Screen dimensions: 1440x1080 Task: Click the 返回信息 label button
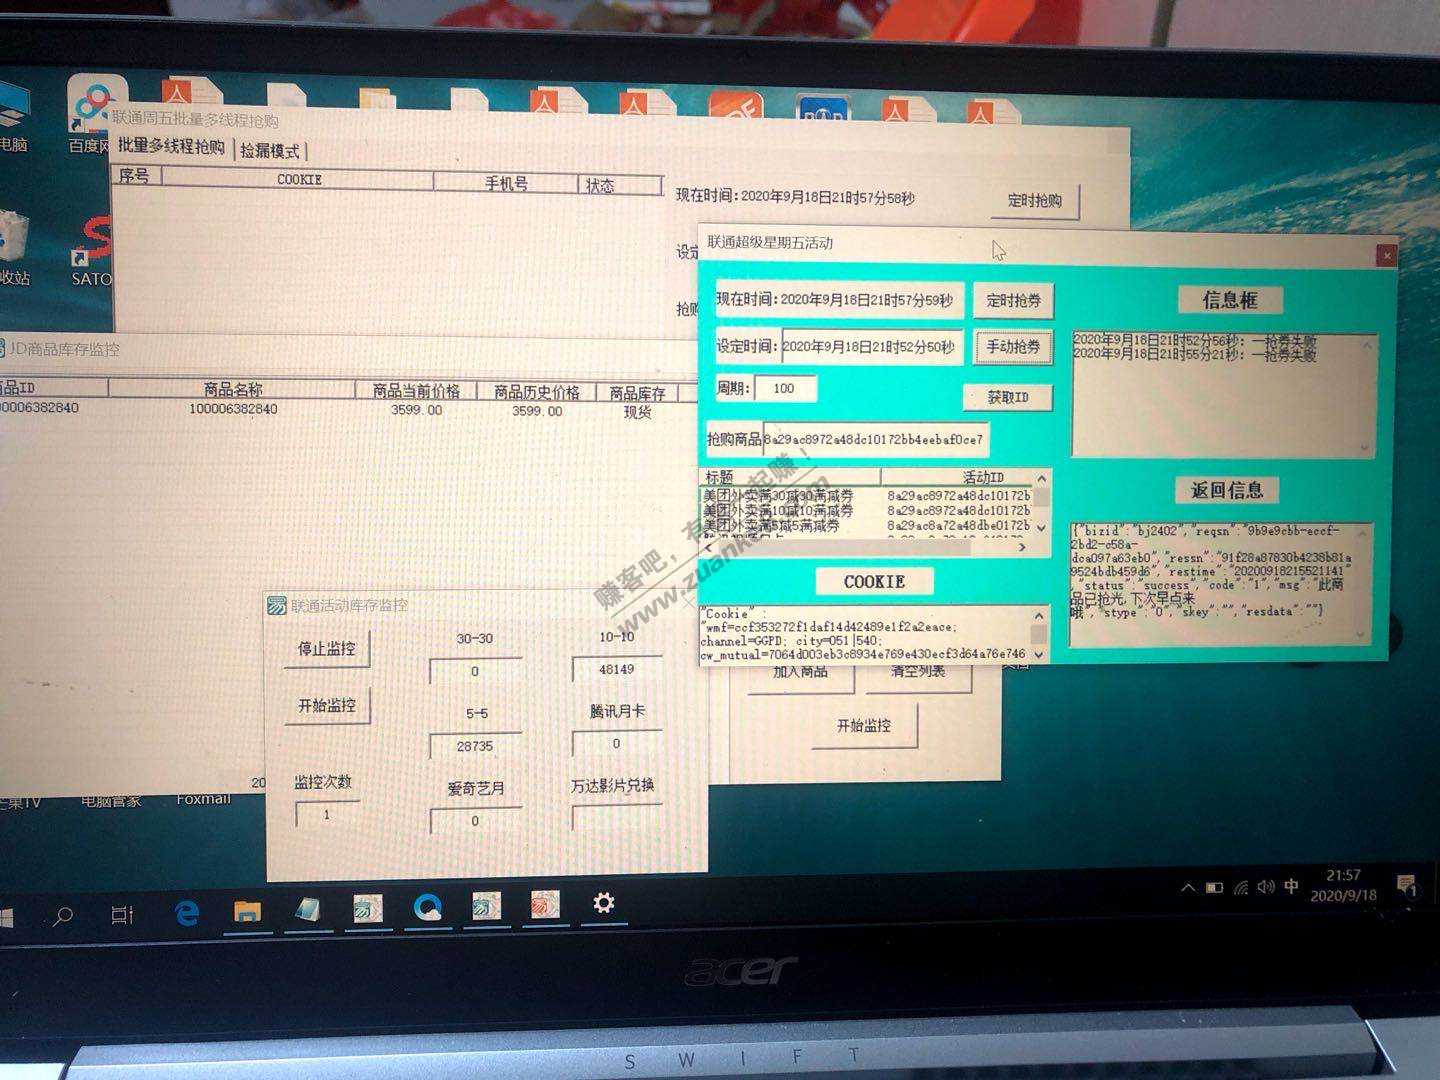1227,490
